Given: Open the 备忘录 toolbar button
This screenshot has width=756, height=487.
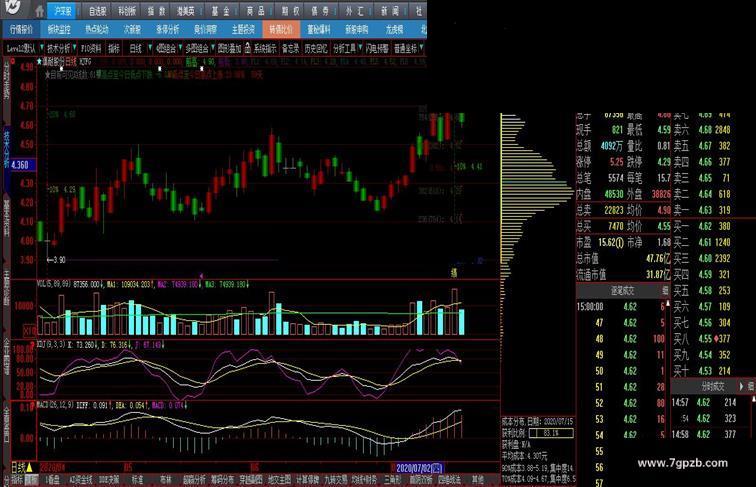Looking at the screenshot, I should pos(291,48).
